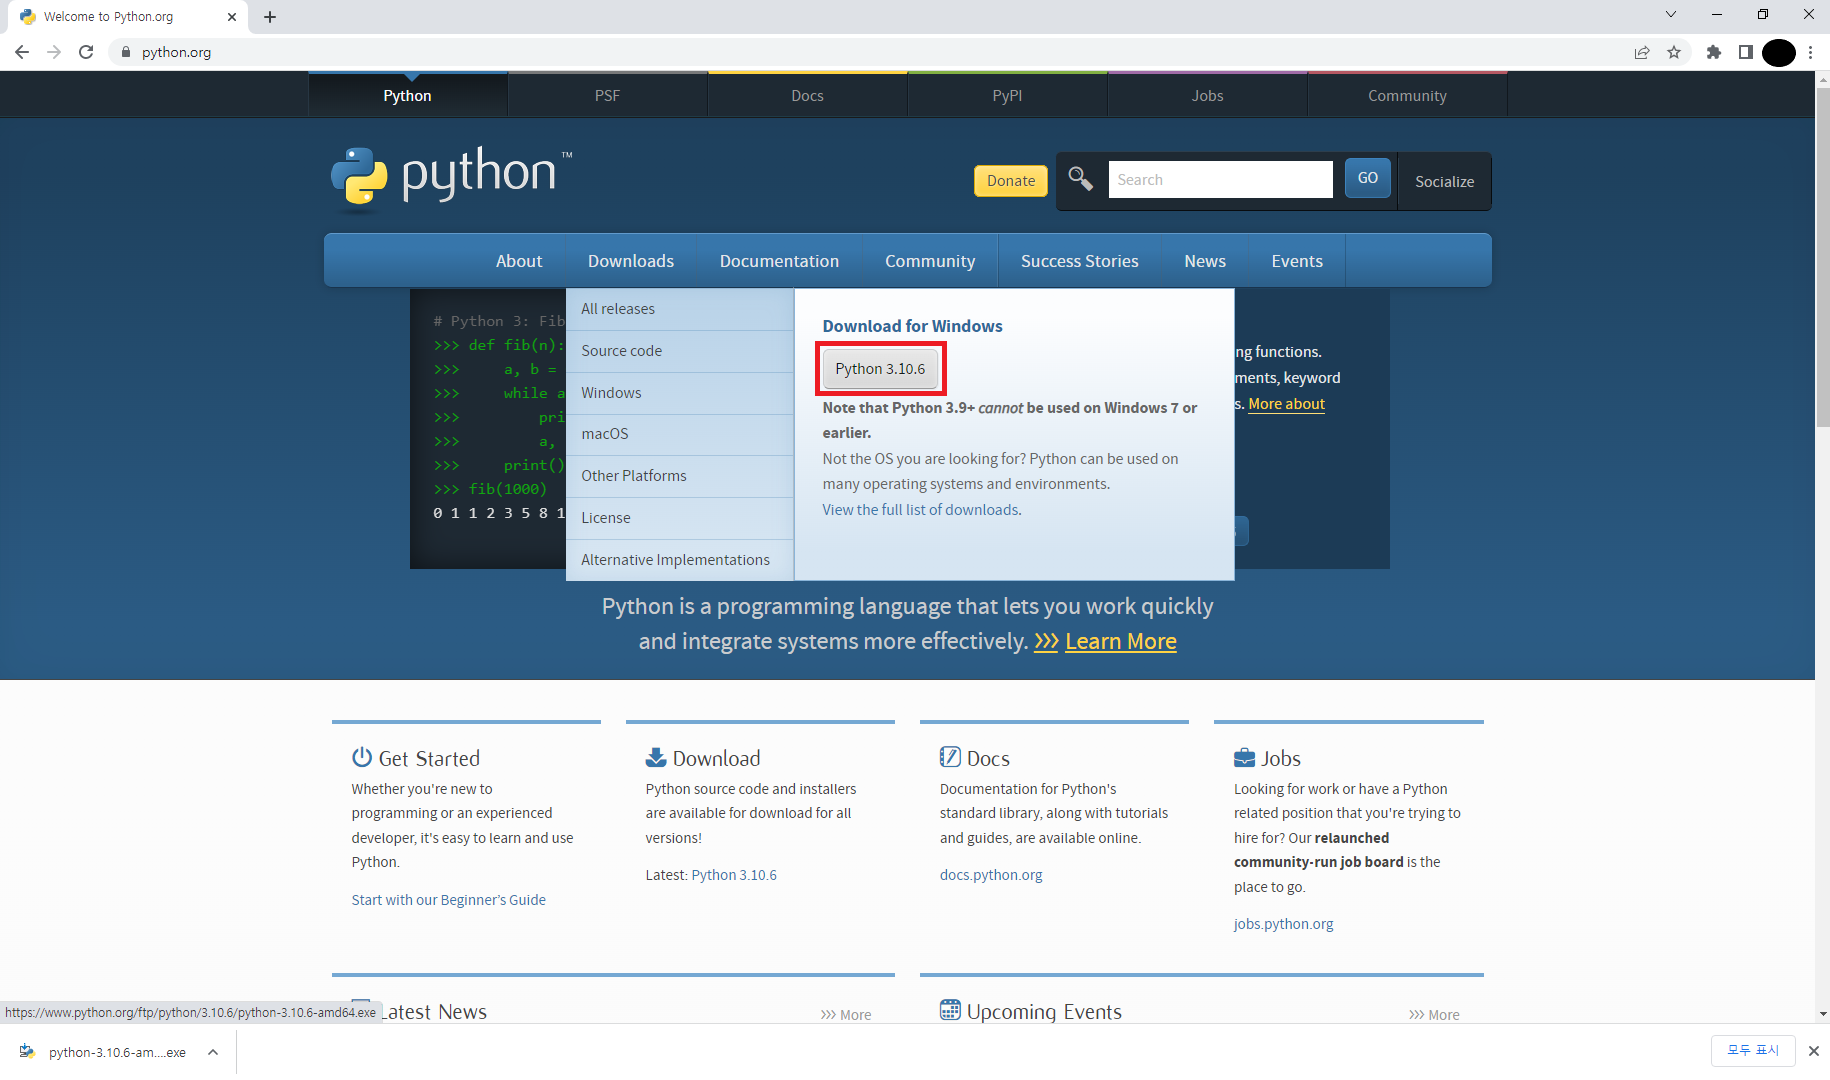Open the Downloads navigation menu
Image resolution: width=1830 pixels, height=1080 pixels.
pos(631,261)
